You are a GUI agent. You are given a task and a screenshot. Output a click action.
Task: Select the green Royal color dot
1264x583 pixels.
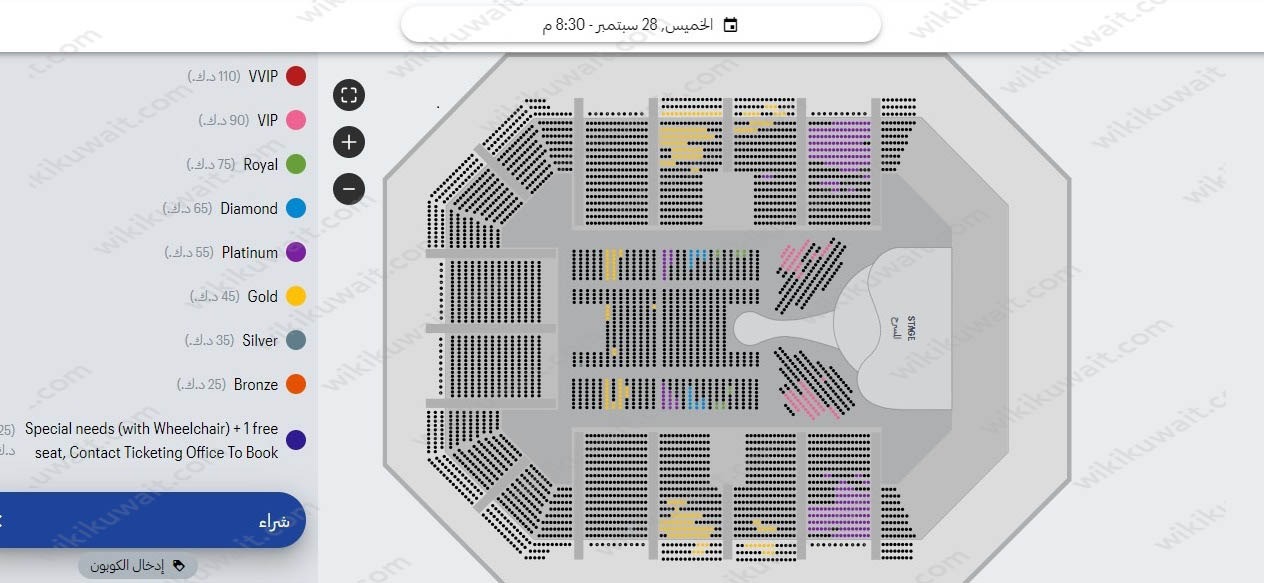coord(296,164)
